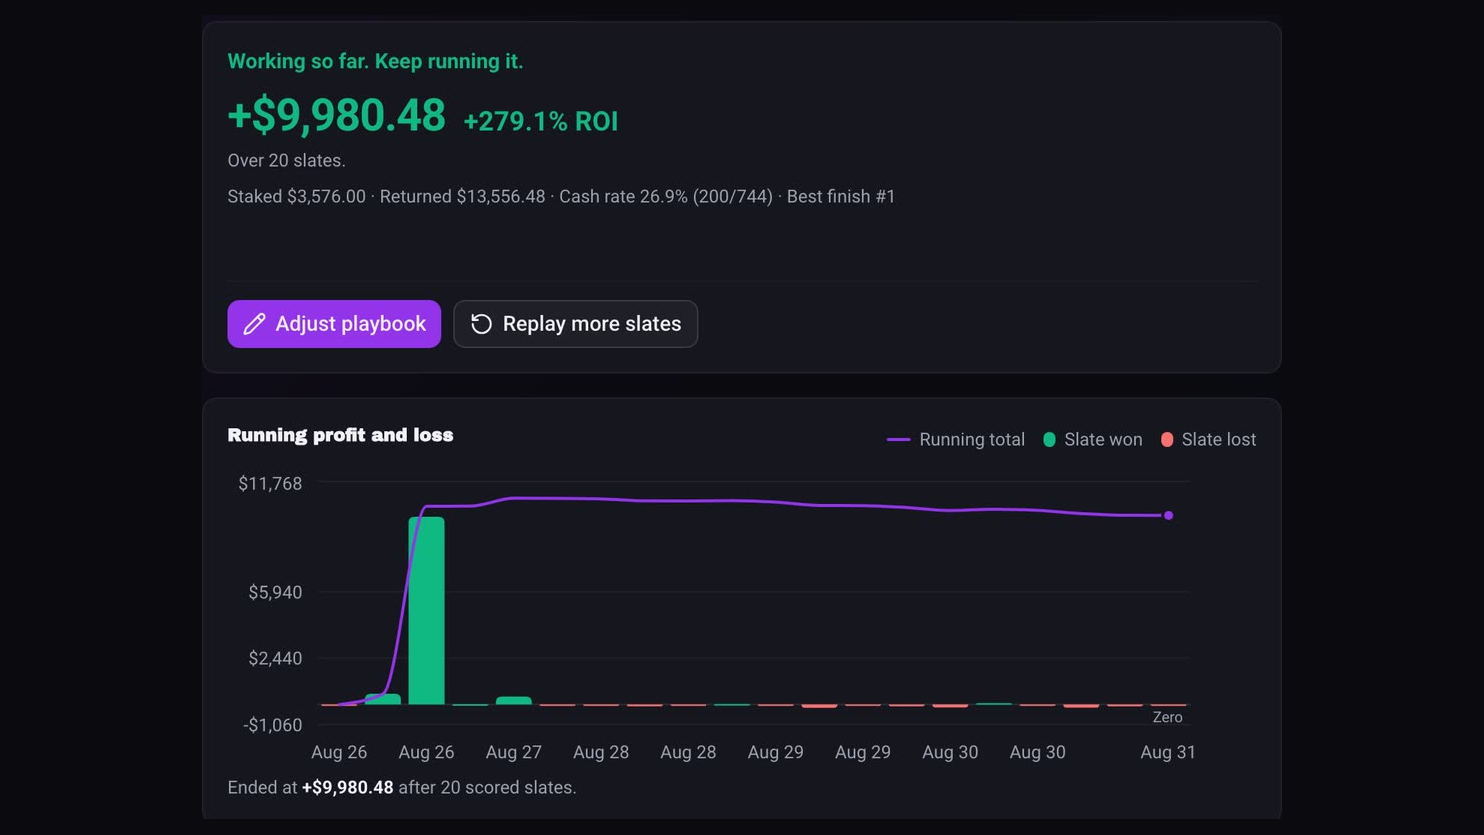The width and height of the screenshot is (1484, 835).
Task: Click the 'Working so far. Keep running it.' heading
Action: click(x=375, y=61)
